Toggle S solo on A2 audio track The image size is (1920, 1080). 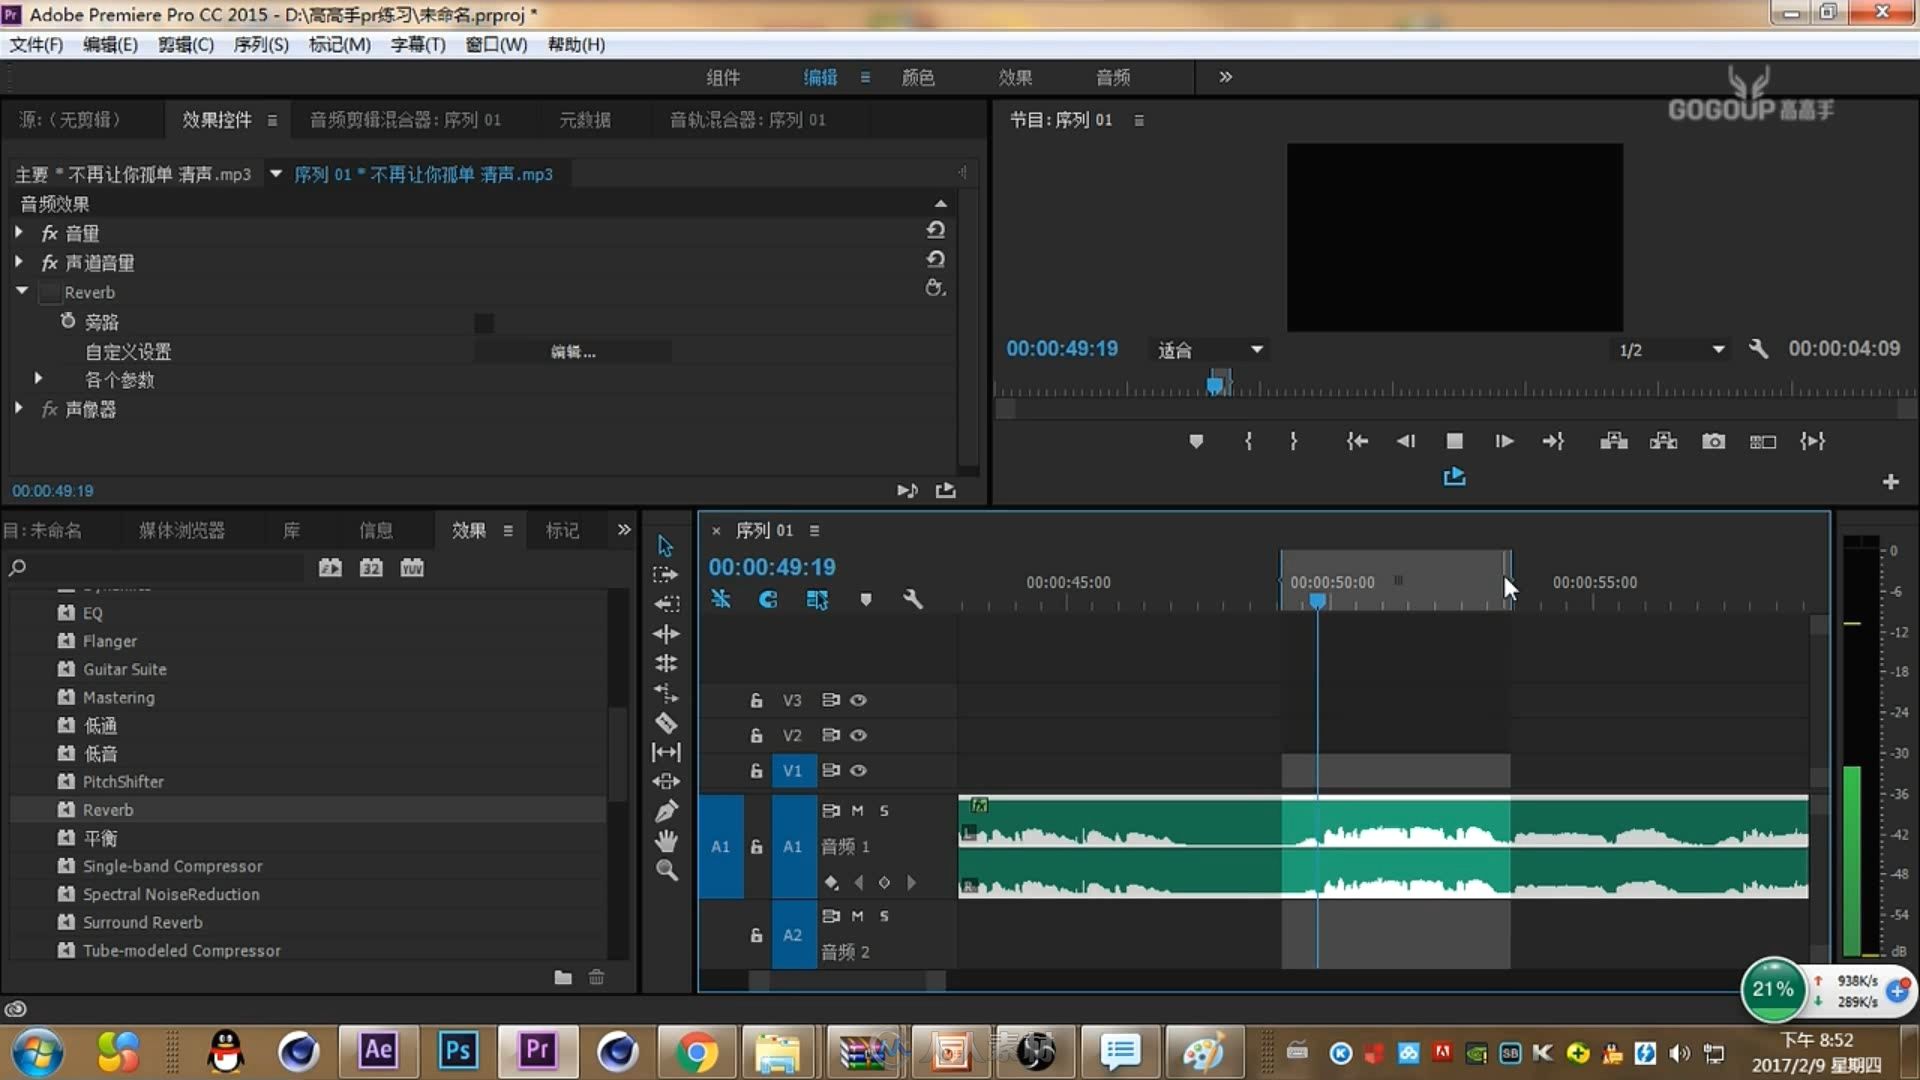pos(884,916)
